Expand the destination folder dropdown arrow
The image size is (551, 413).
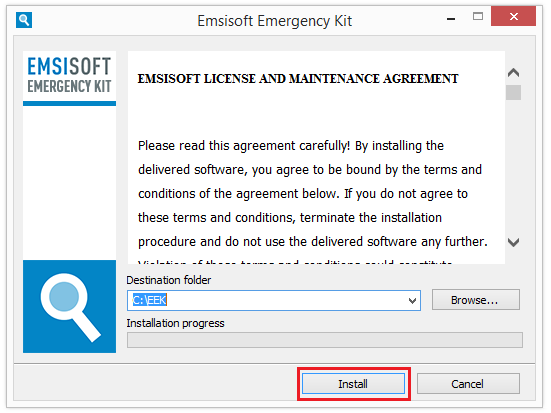[x=412, y=301]
